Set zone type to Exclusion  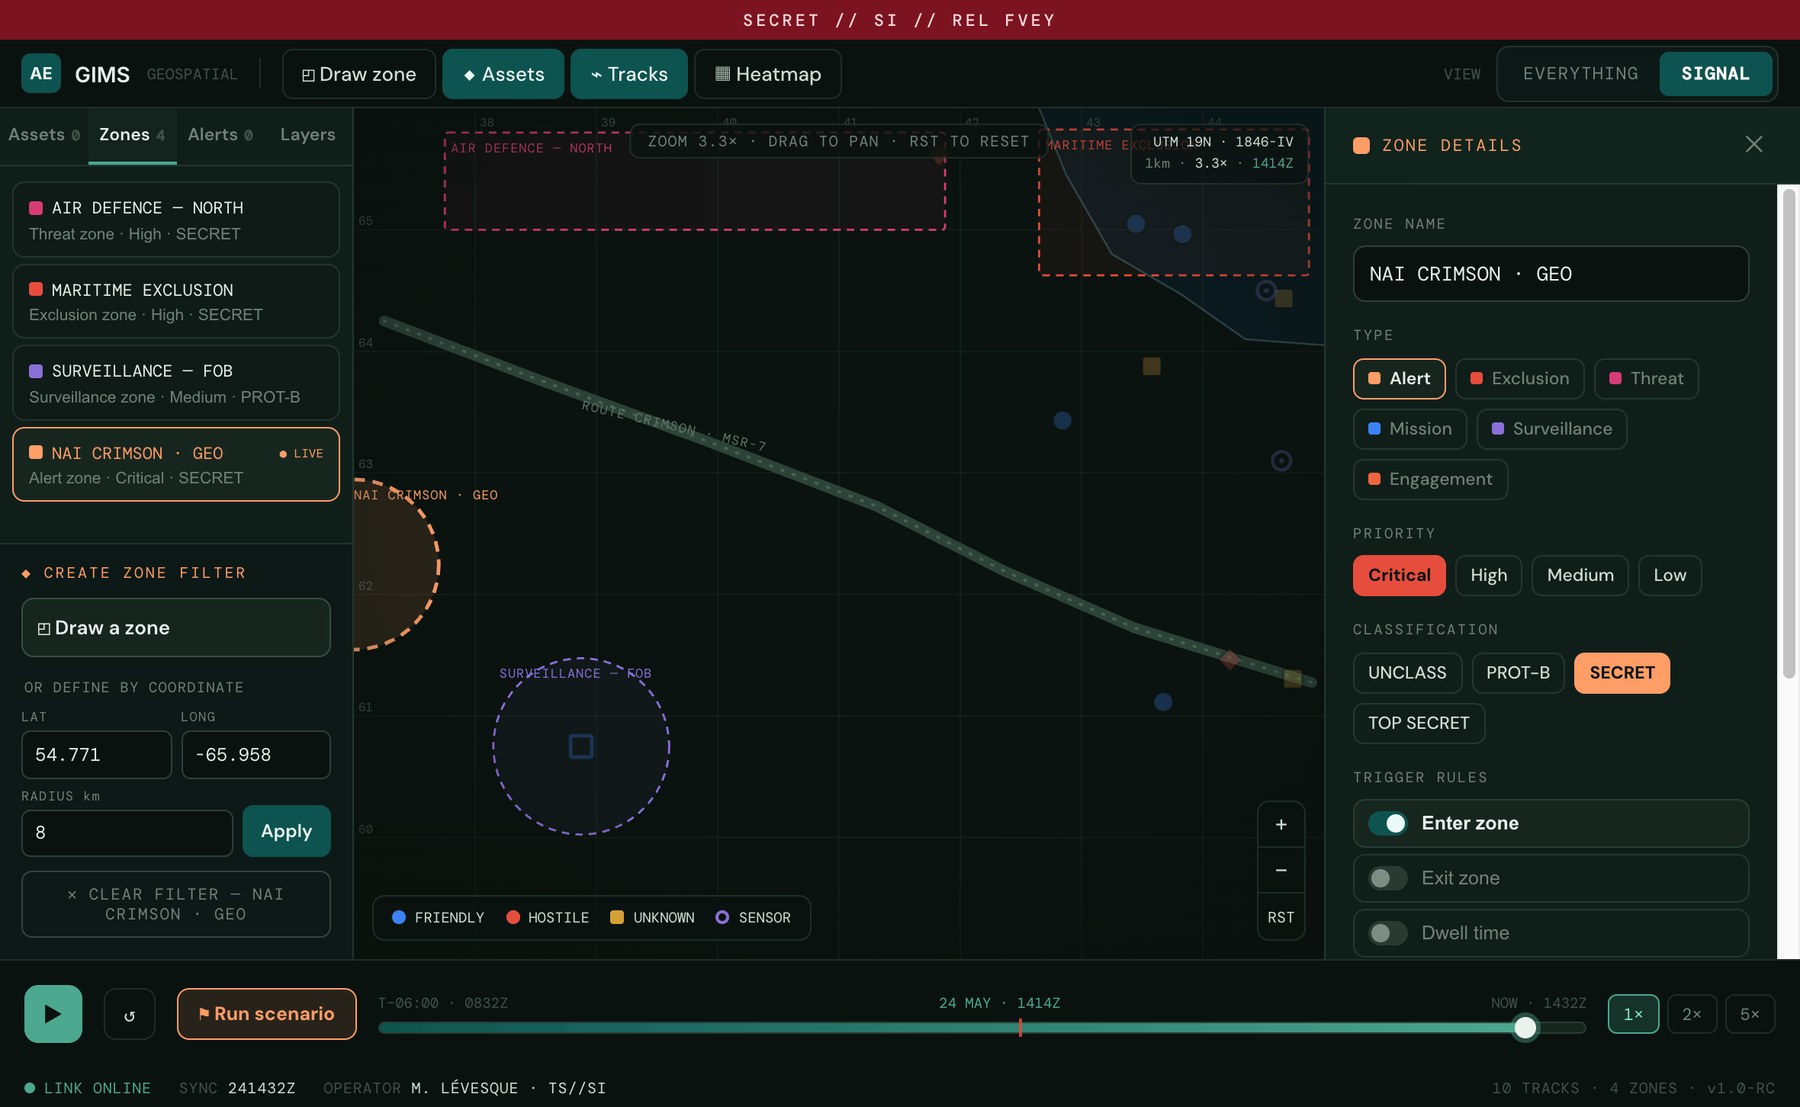1520,379
